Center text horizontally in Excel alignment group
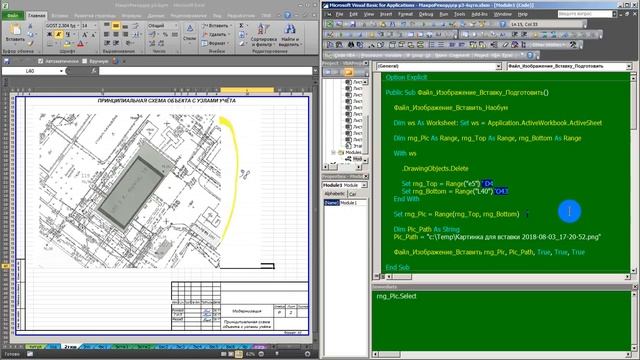Image resolution: width=640 pixels, height=360 pixels. click(x=116, y=35)
